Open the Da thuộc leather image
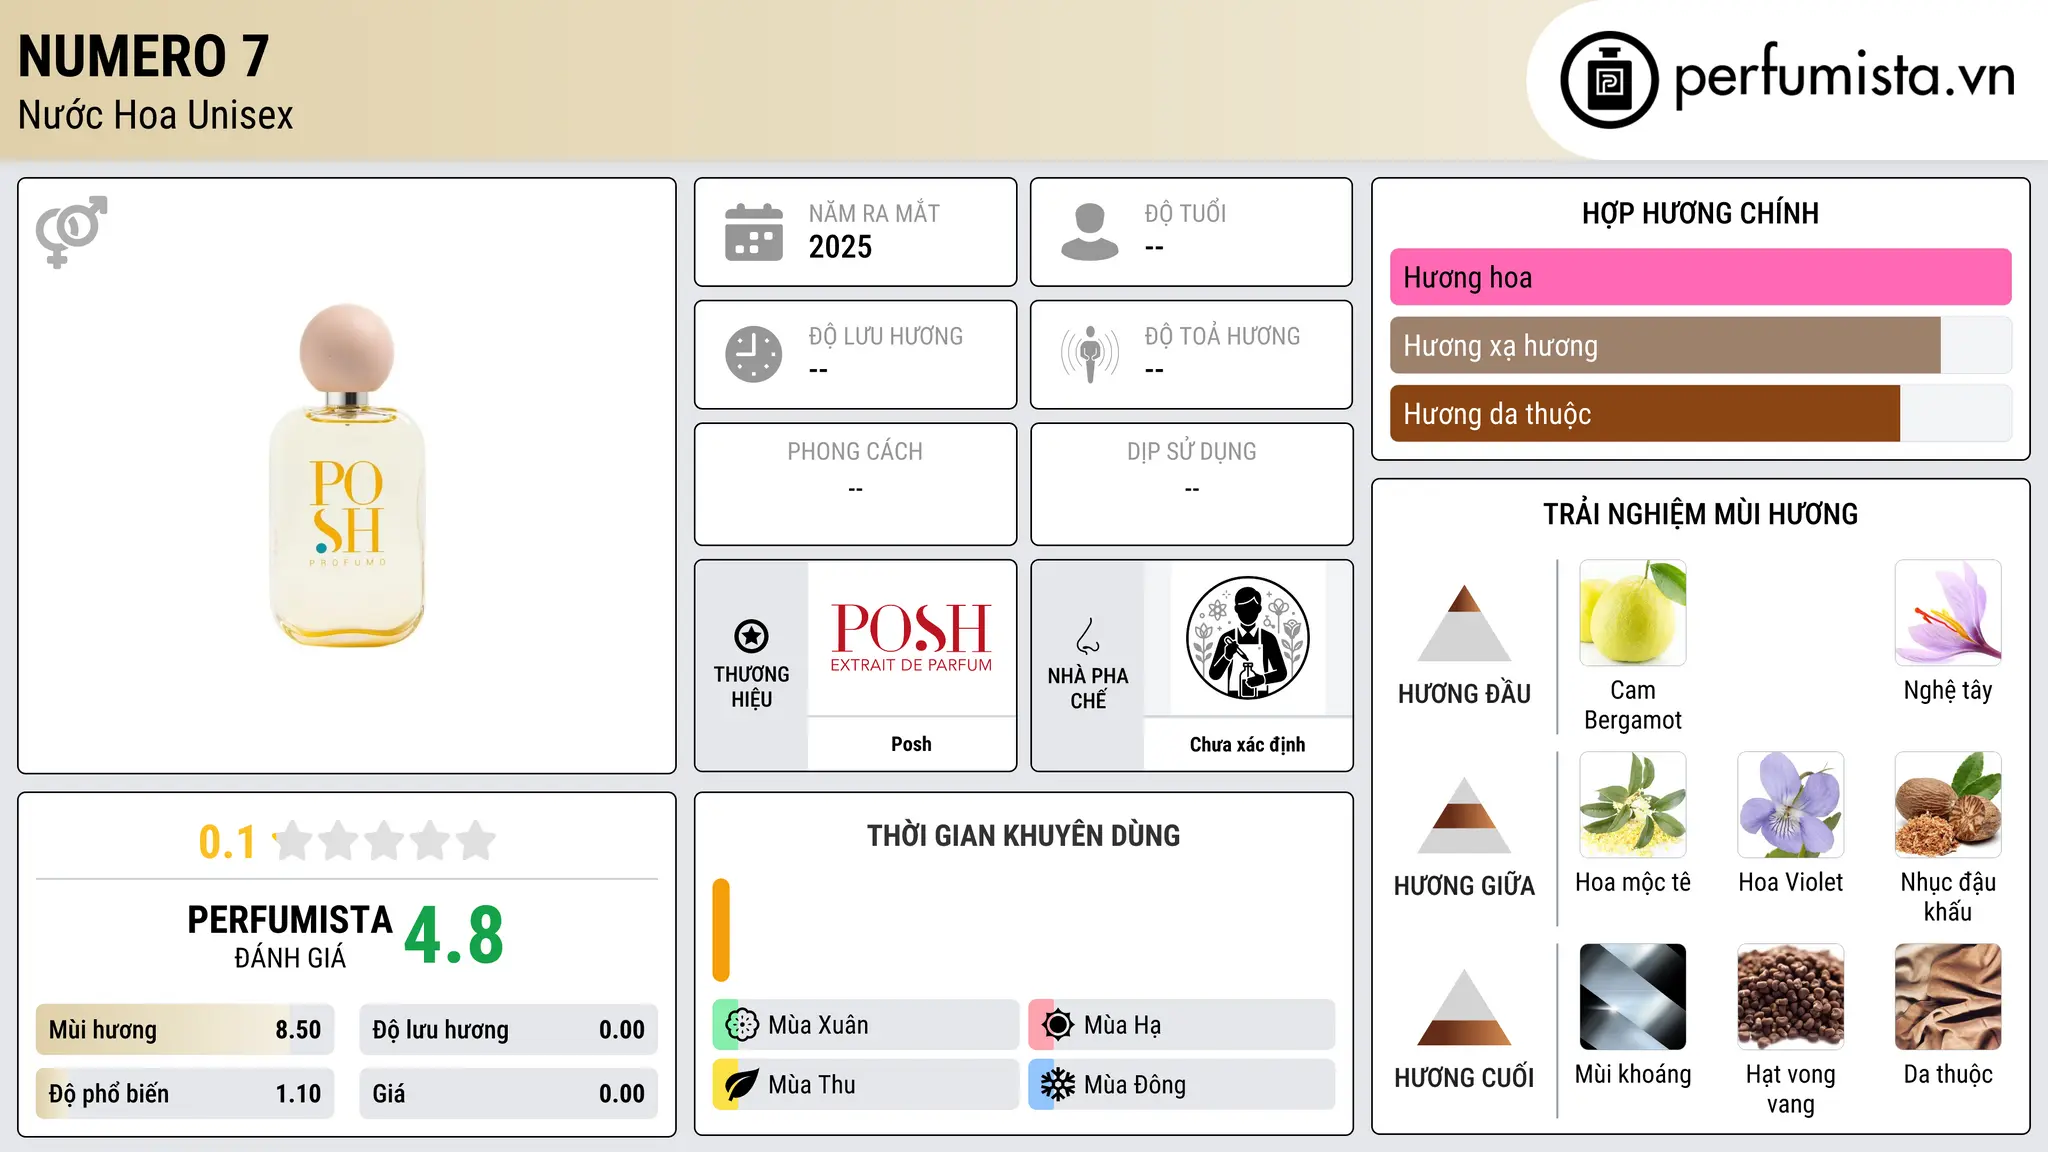 pyautogui.click(x=1948, y=997)
